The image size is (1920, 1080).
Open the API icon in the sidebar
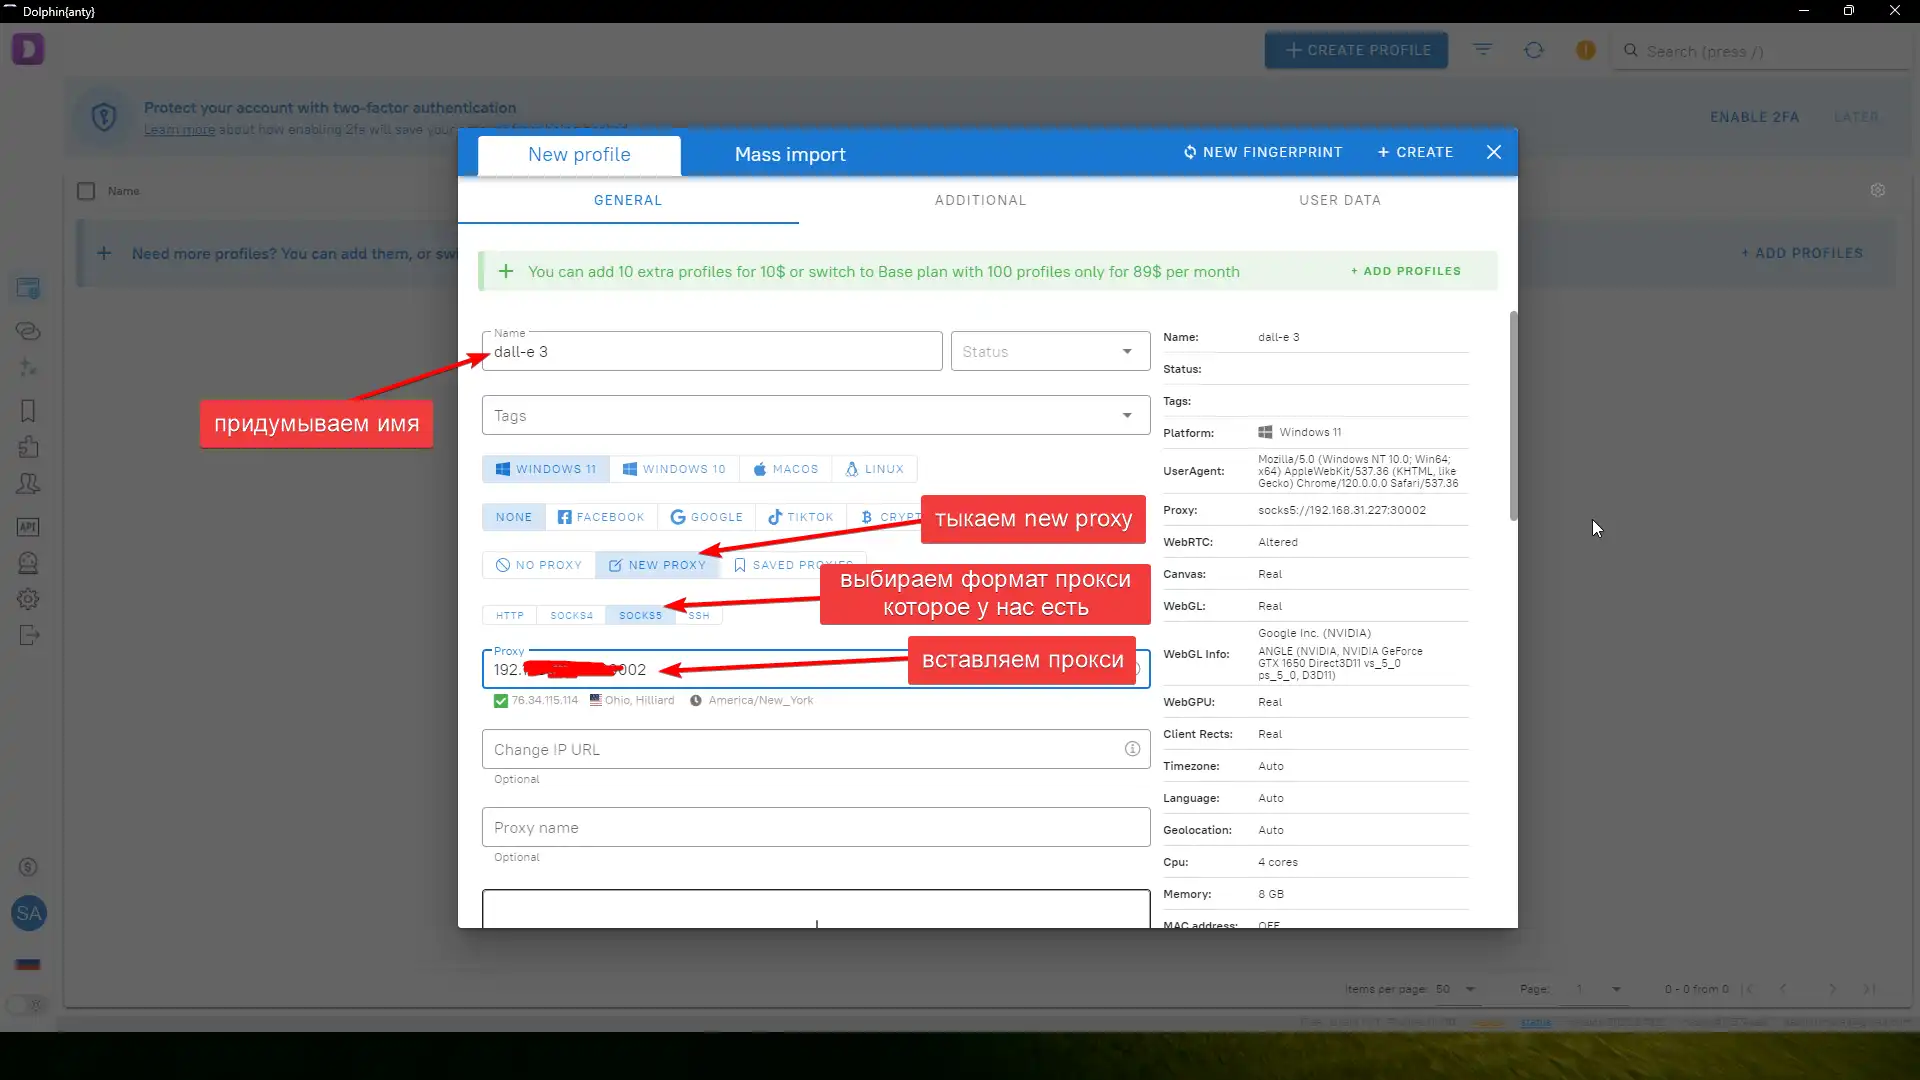click(28, 527)
